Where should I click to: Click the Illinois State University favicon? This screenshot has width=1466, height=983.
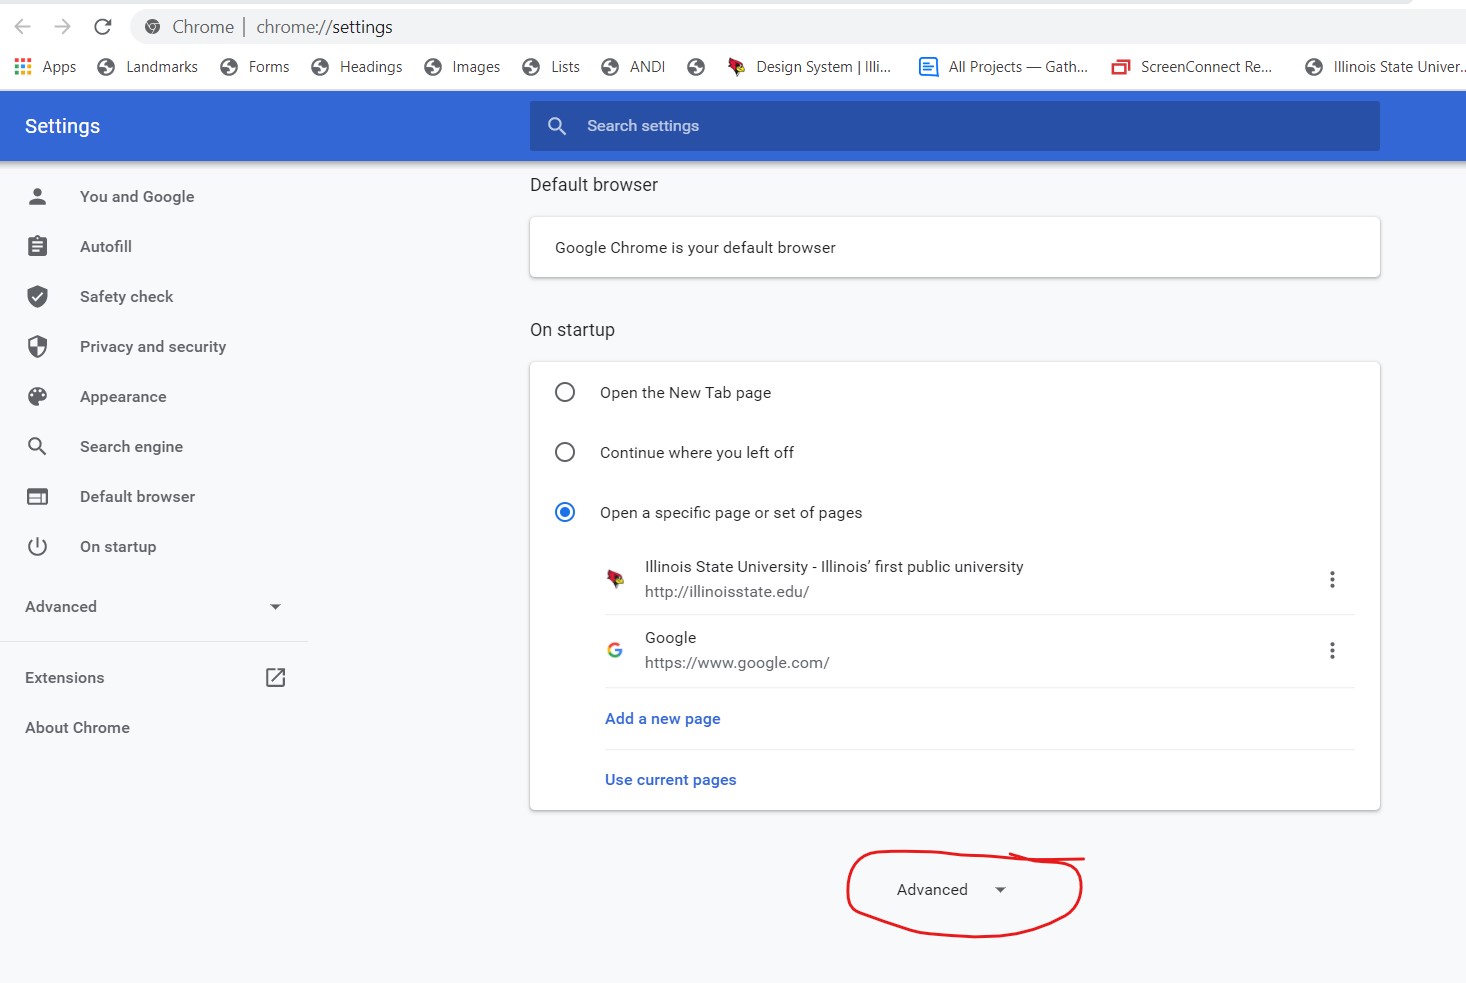tap(615, 579)
